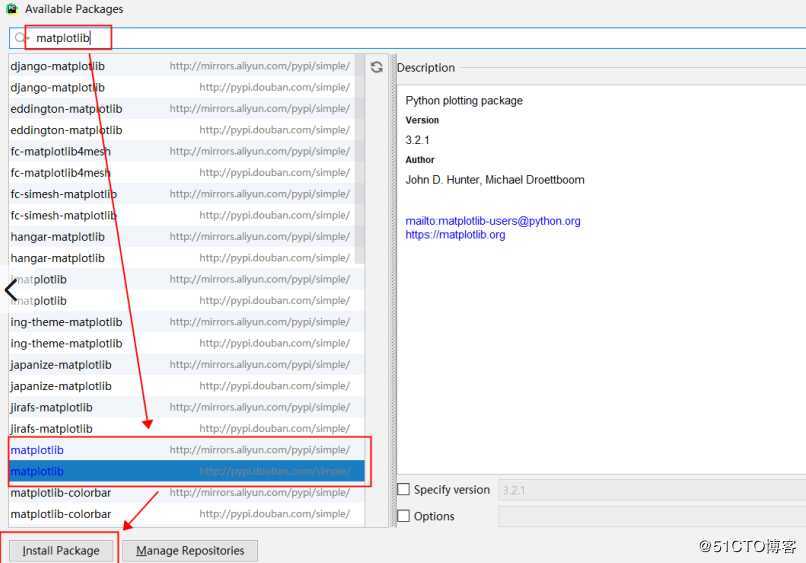Select the highlighted matplotlib douban row
The image size is (806, 563).
186,471
